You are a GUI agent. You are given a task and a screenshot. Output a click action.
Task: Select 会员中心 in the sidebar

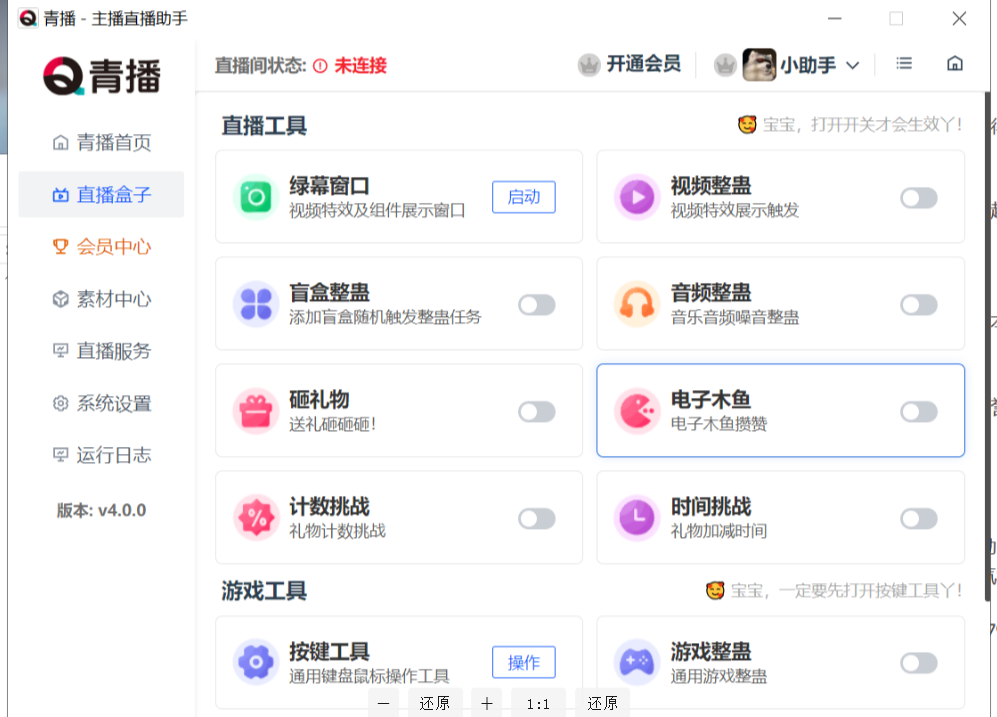click(x=101, y=247)
